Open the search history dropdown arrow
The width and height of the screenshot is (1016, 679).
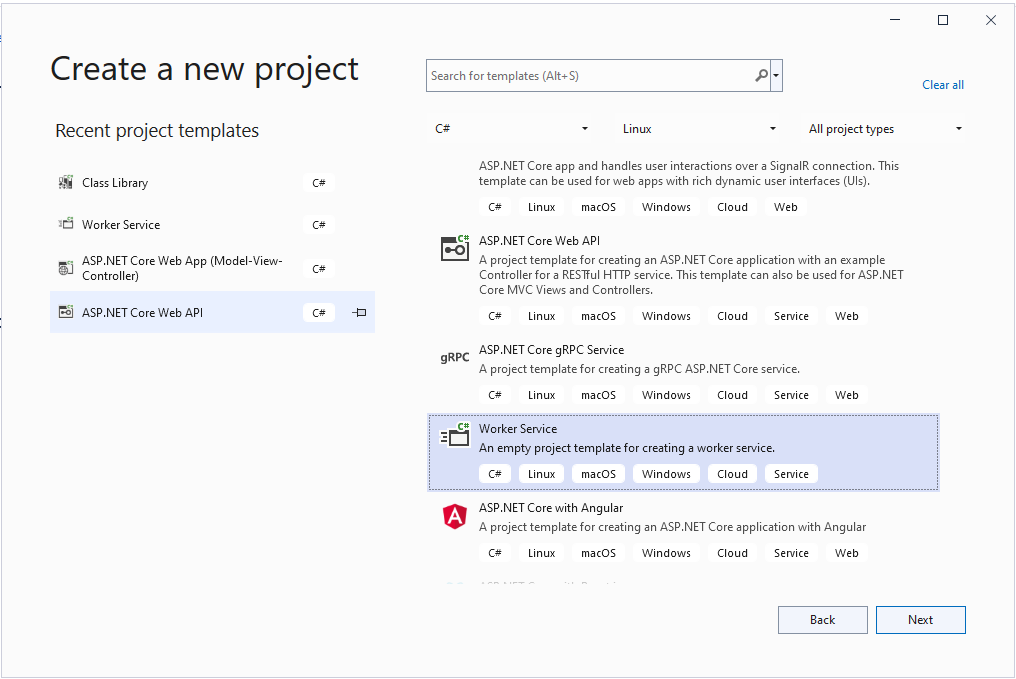pyautogui.click(x=776, y=76)
